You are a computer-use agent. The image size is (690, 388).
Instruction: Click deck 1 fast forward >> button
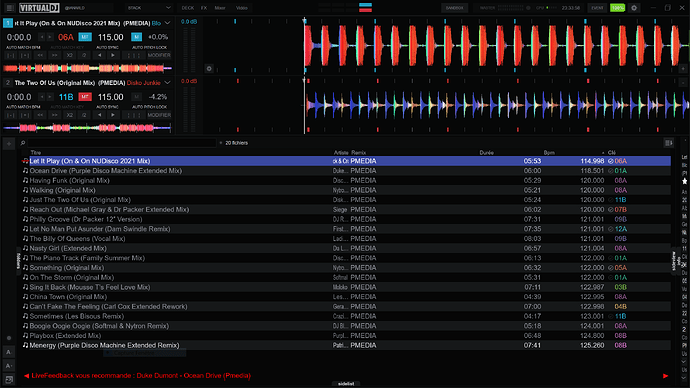pyautogui.click(x=55, y=55)
